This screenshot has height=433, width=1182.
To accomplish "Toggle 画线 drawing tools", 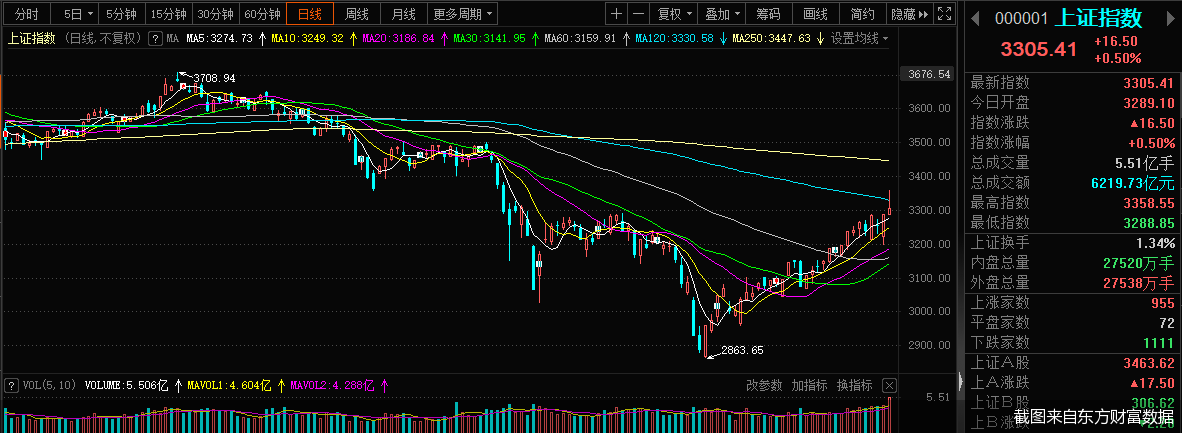I will [x=815, y=14].
